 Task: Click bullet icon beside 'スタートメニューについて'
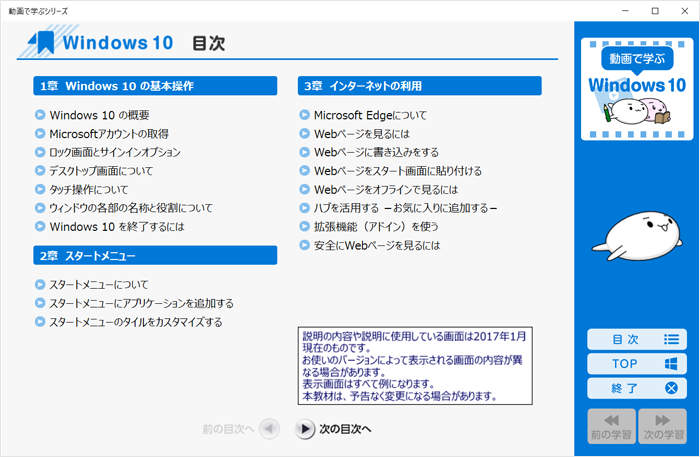click(40, 285)
